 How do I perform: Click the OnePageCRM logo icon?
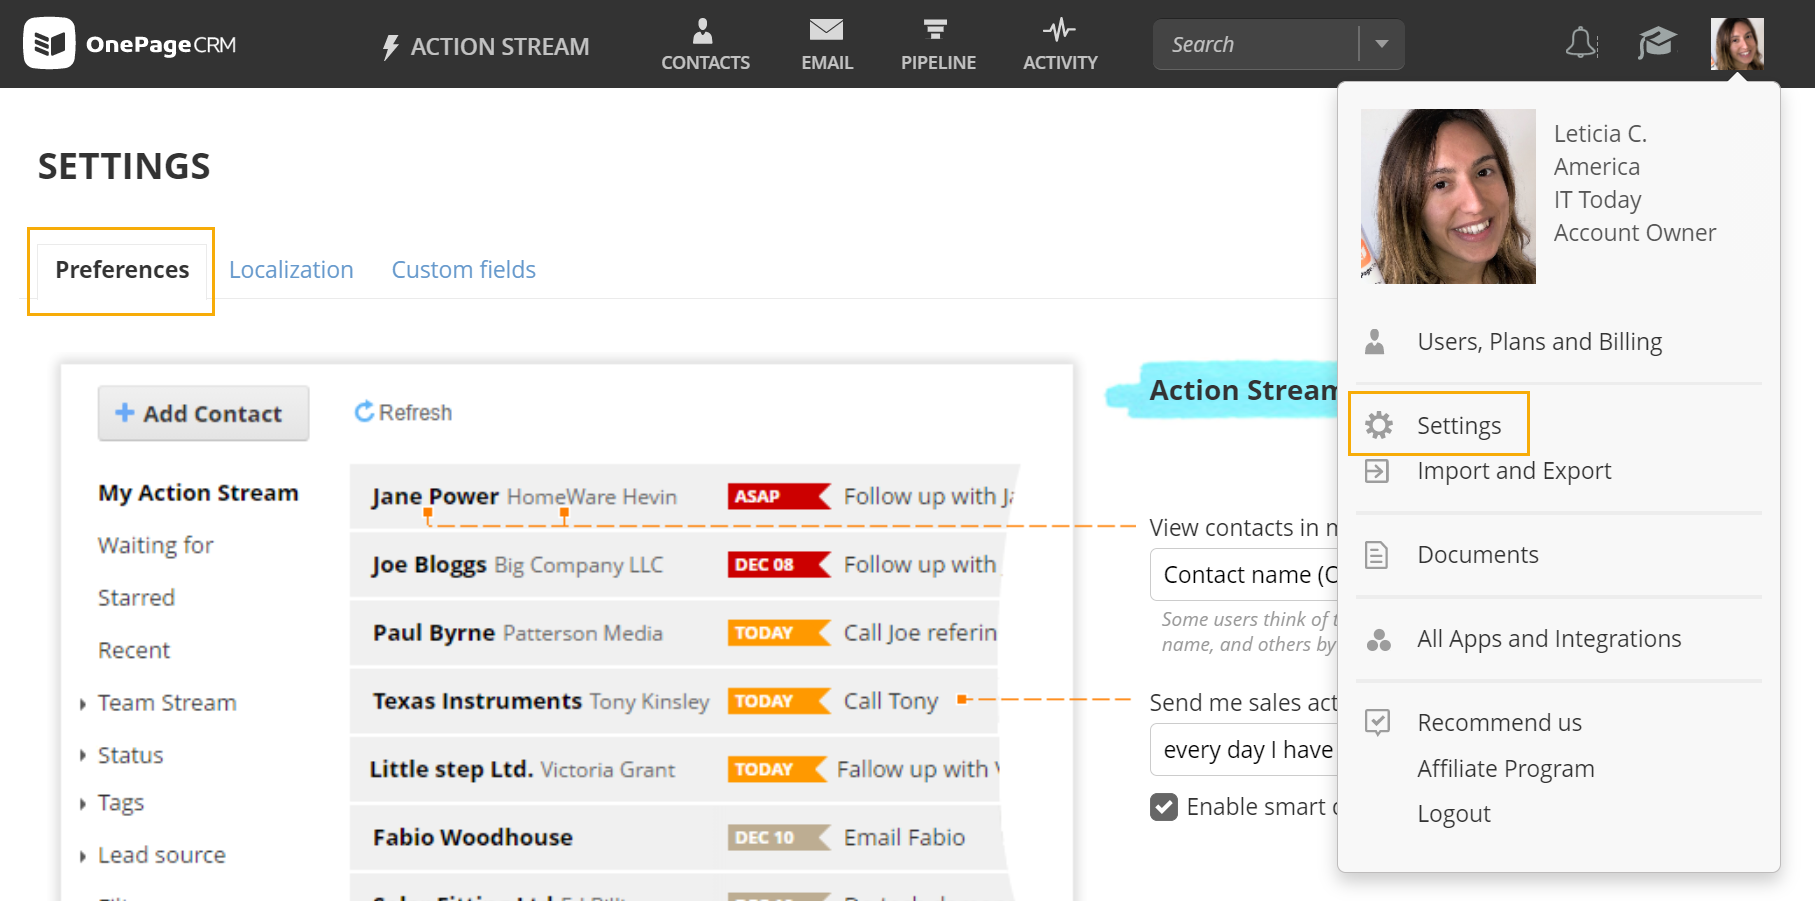[x=49, y=43]
